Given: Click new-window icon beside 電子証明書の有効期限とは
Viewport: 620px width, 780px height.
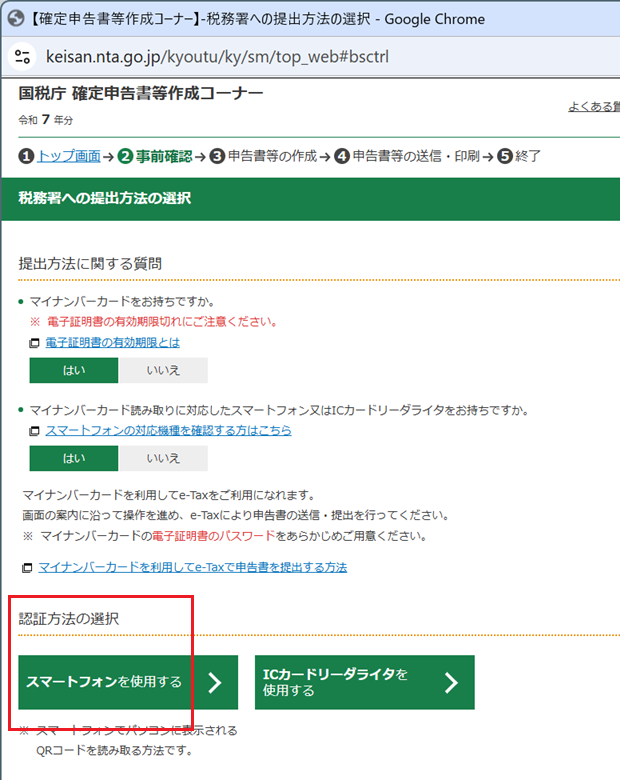Looking at the screenshot, I should point(35,343).
